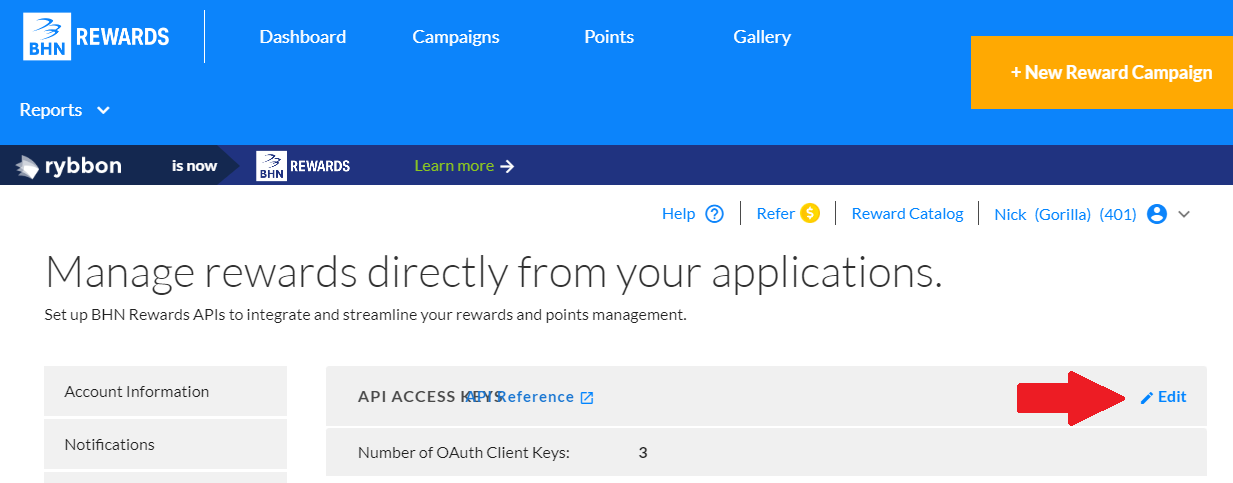Expand the user account dropdown arrow
1233x483 pixels.
pos(1184,214)
